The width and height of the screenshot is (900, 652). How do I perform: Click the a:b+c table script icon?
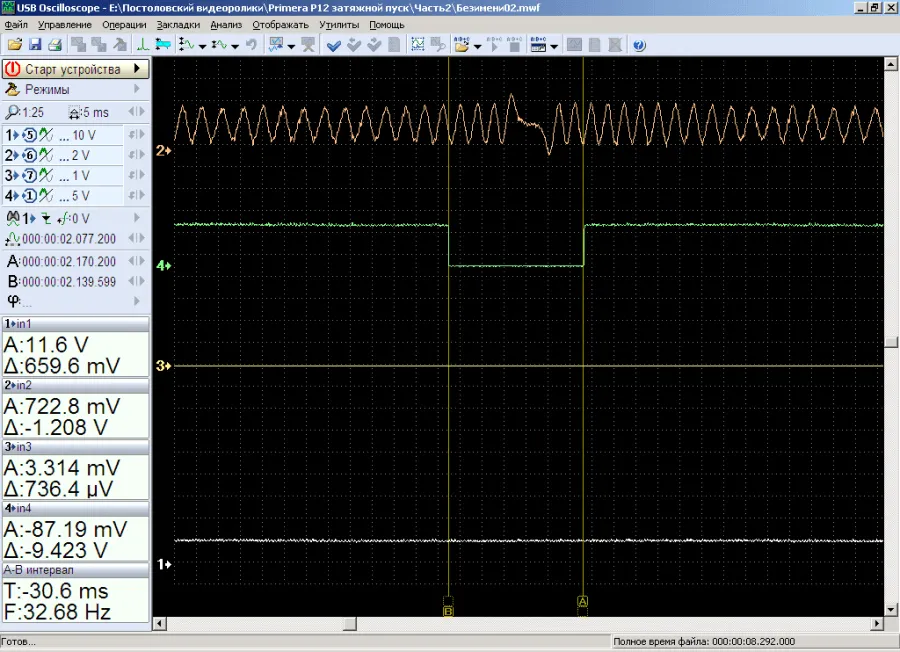coord(538,45)
